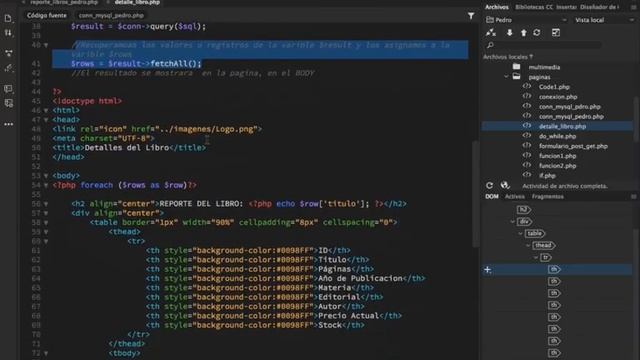
Task: Click the Apply Comment toolbar icon
Action: 8,89
